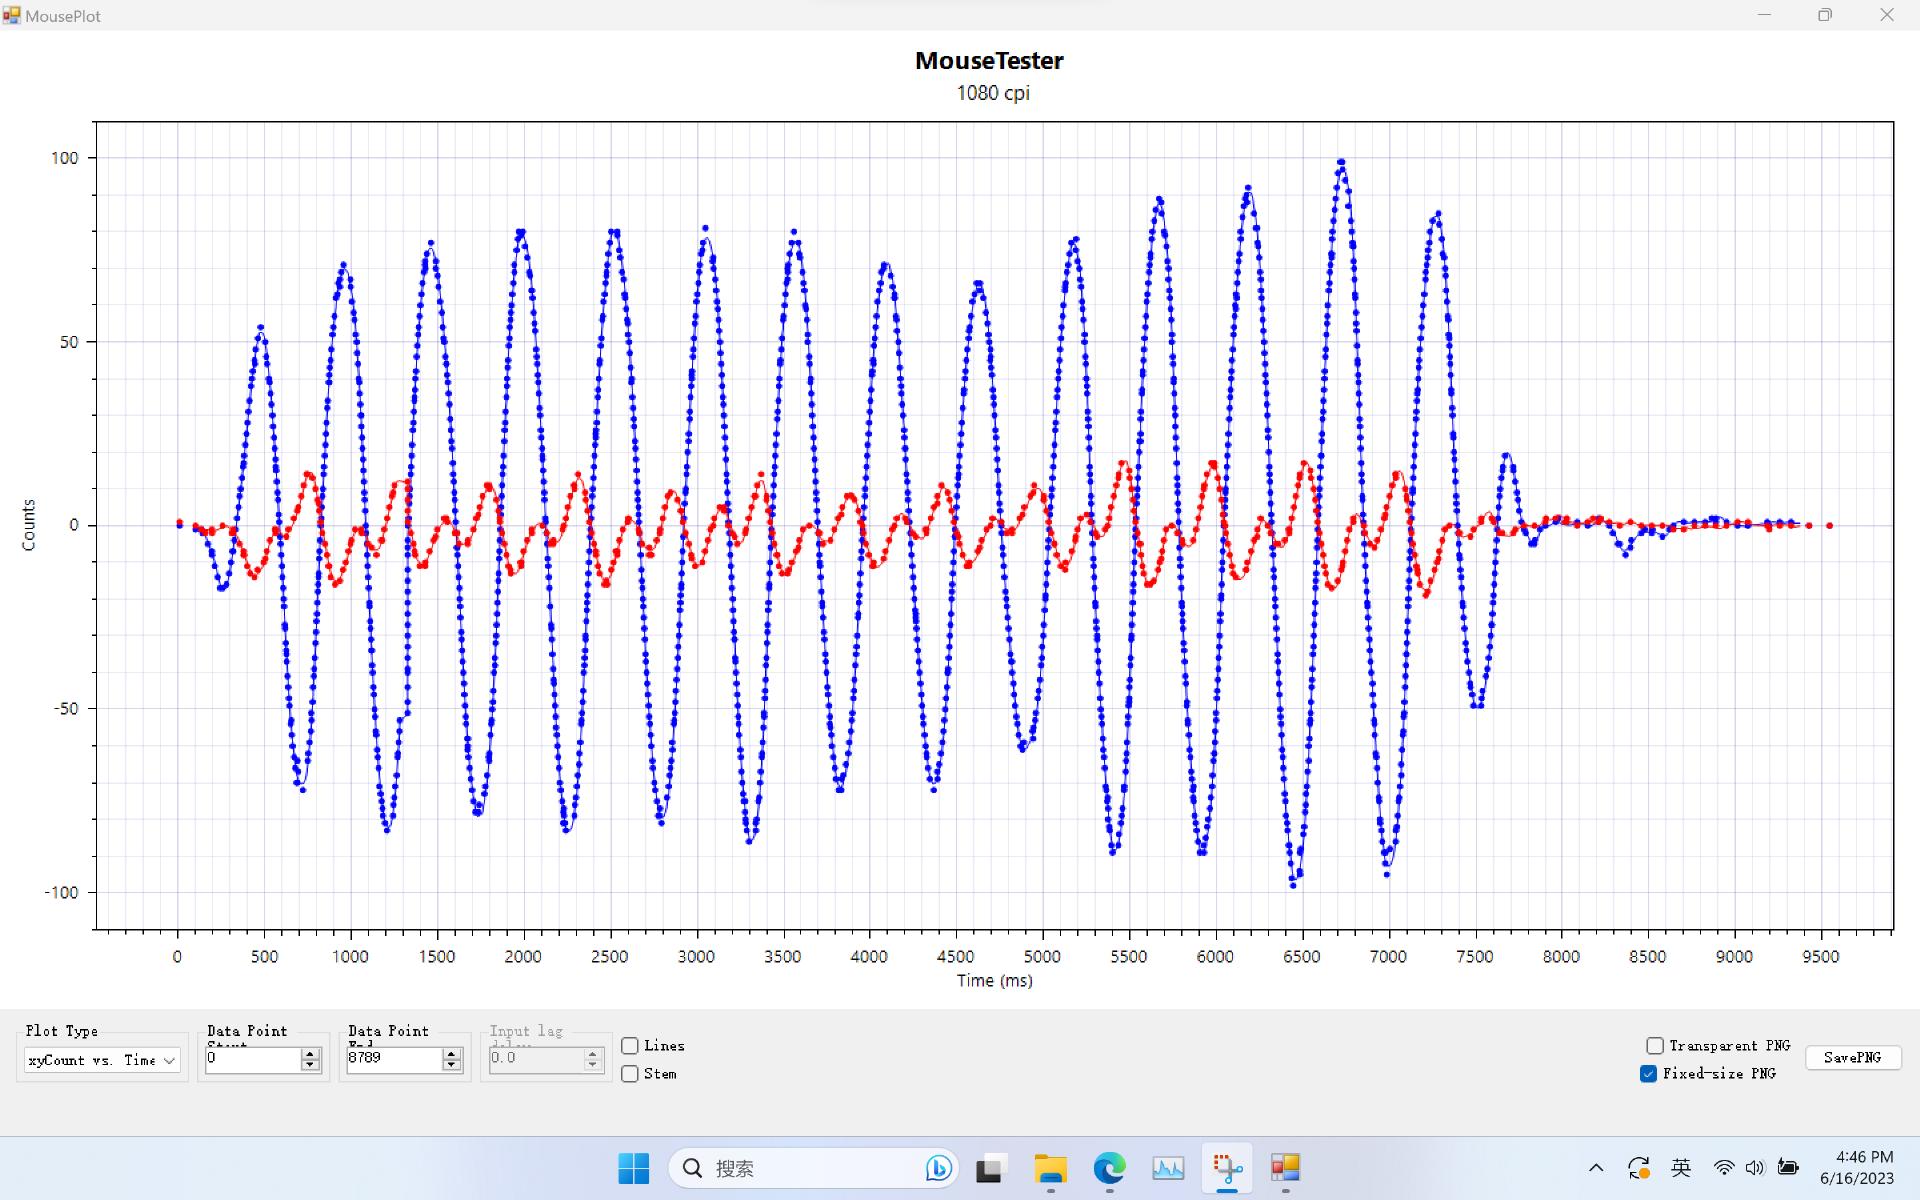This screenshot has width=1920, height=1200.
Task: Open the Windows Start menu
Action: coord(633,1168)
